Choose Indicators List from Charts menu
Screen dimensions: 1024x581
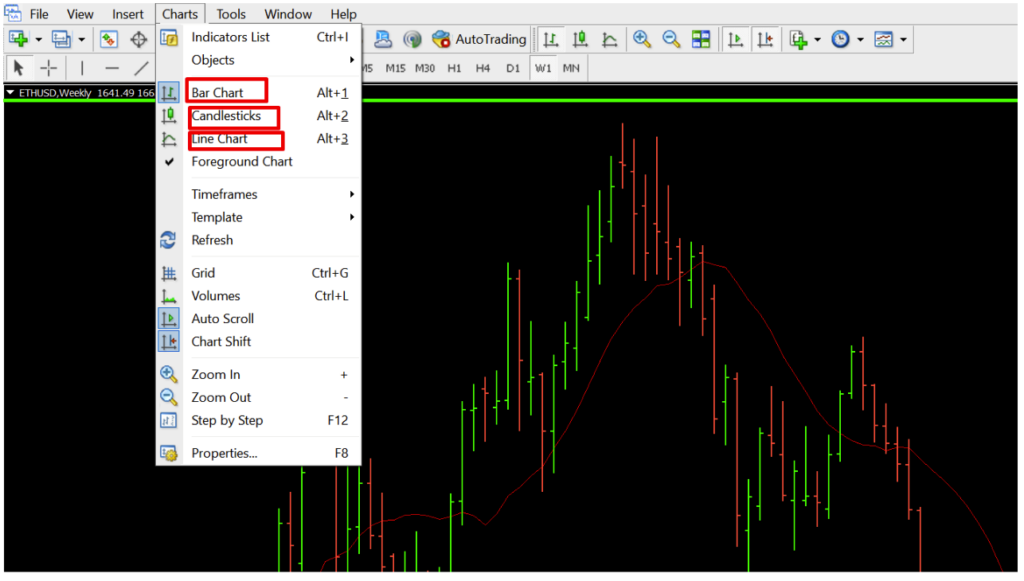pyautogui.click(x=259, y=37)
